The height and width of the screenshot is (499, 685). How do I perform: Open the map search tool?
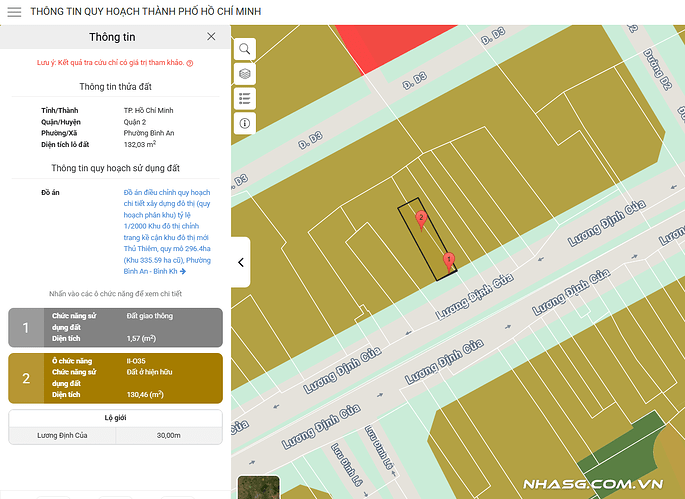(245, 49)
